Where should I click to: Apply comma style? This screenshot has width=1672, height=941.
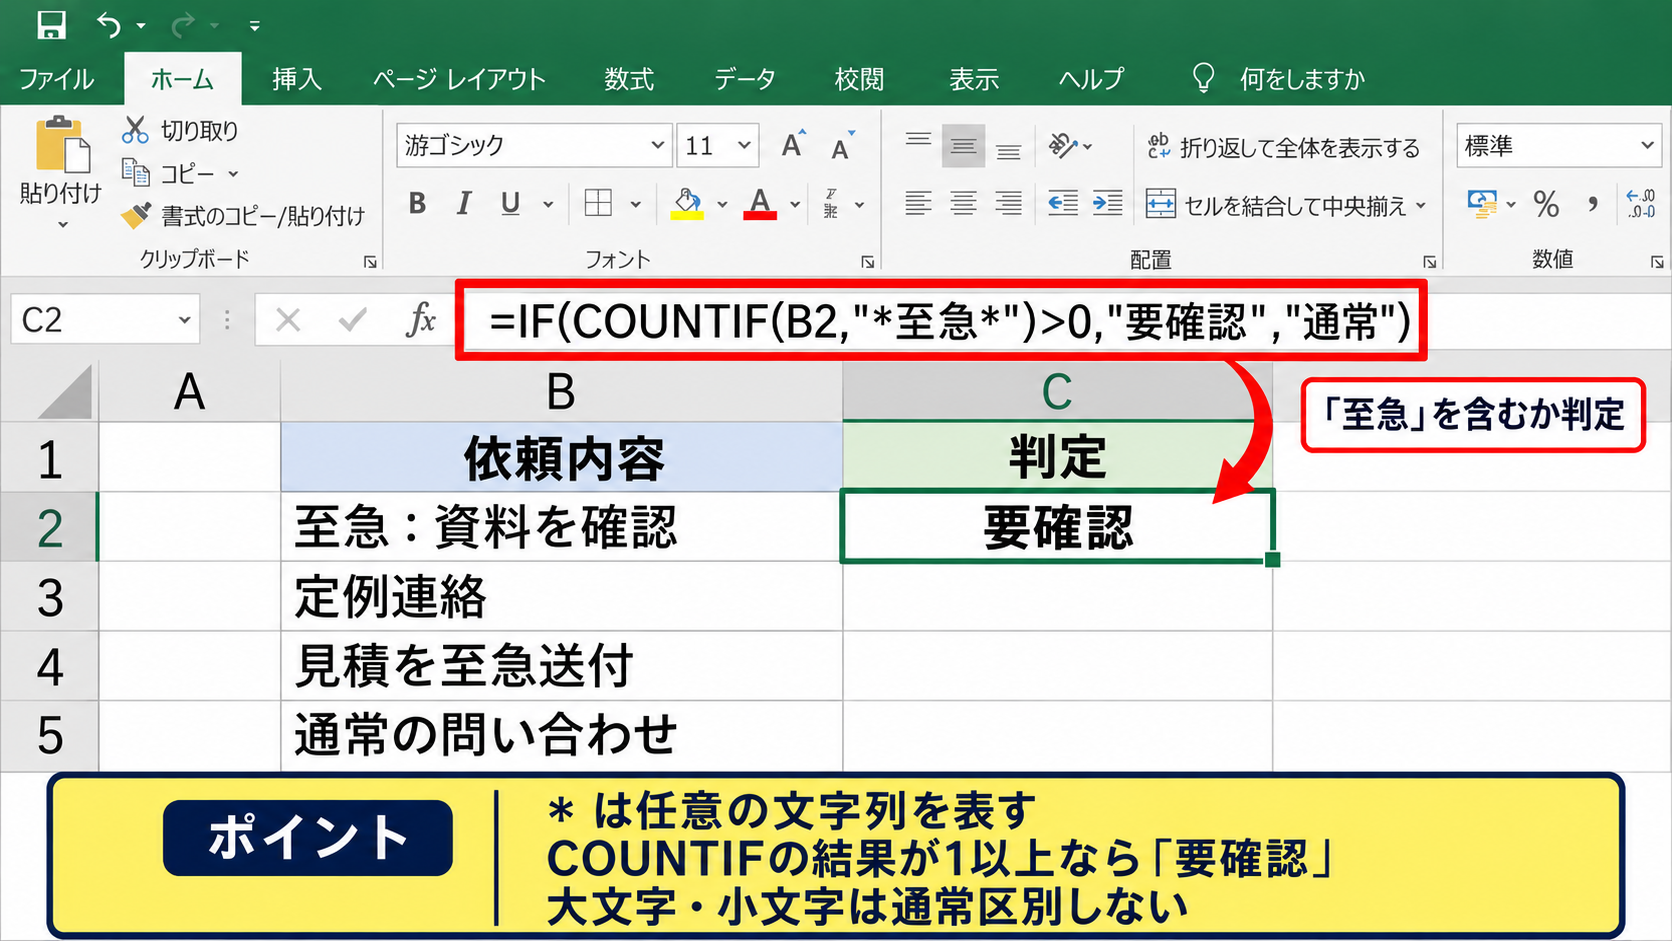pyautogui.click(x=1592, y=205)
